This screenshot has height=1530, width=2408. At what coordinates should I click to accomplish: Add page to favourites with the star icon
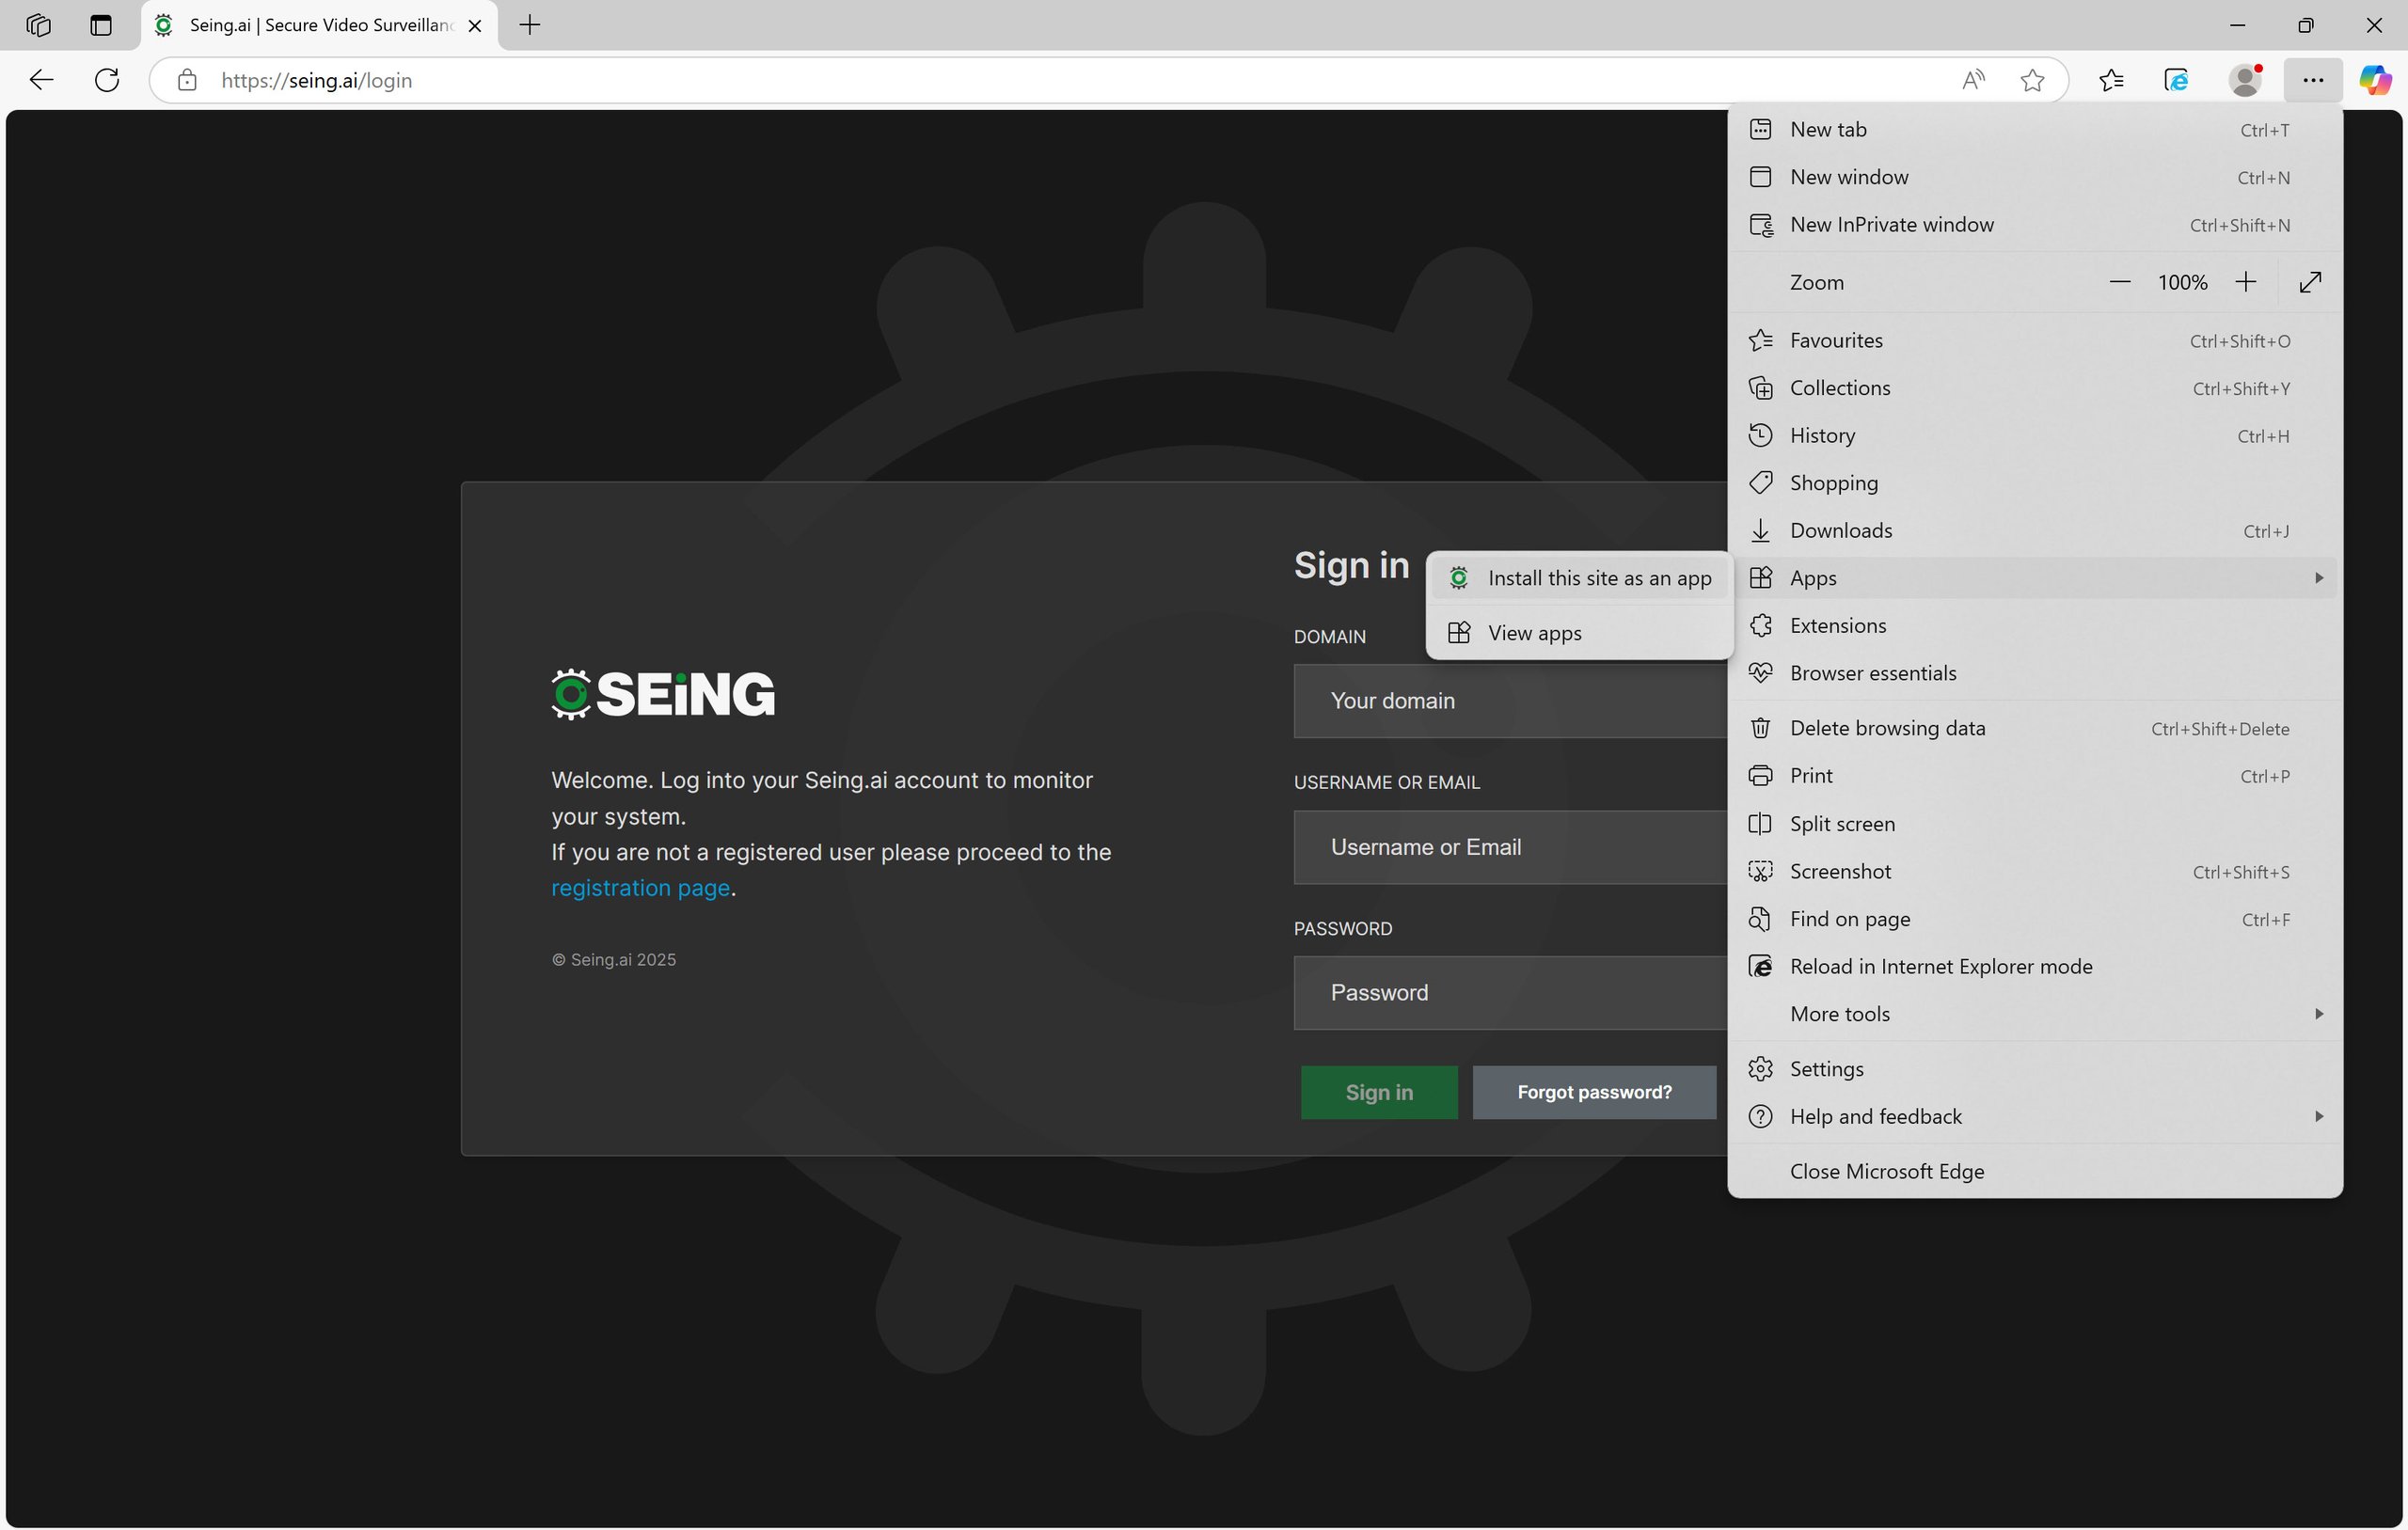click(x=2032, y=80)
